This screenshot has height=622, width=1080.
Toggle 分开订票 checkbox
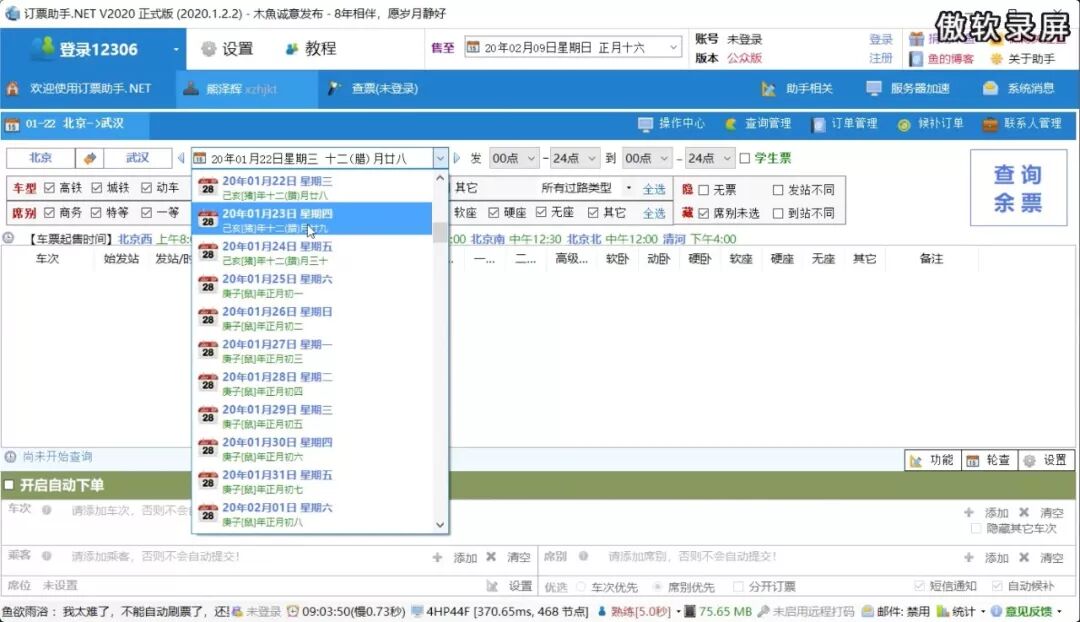(738, 587)
